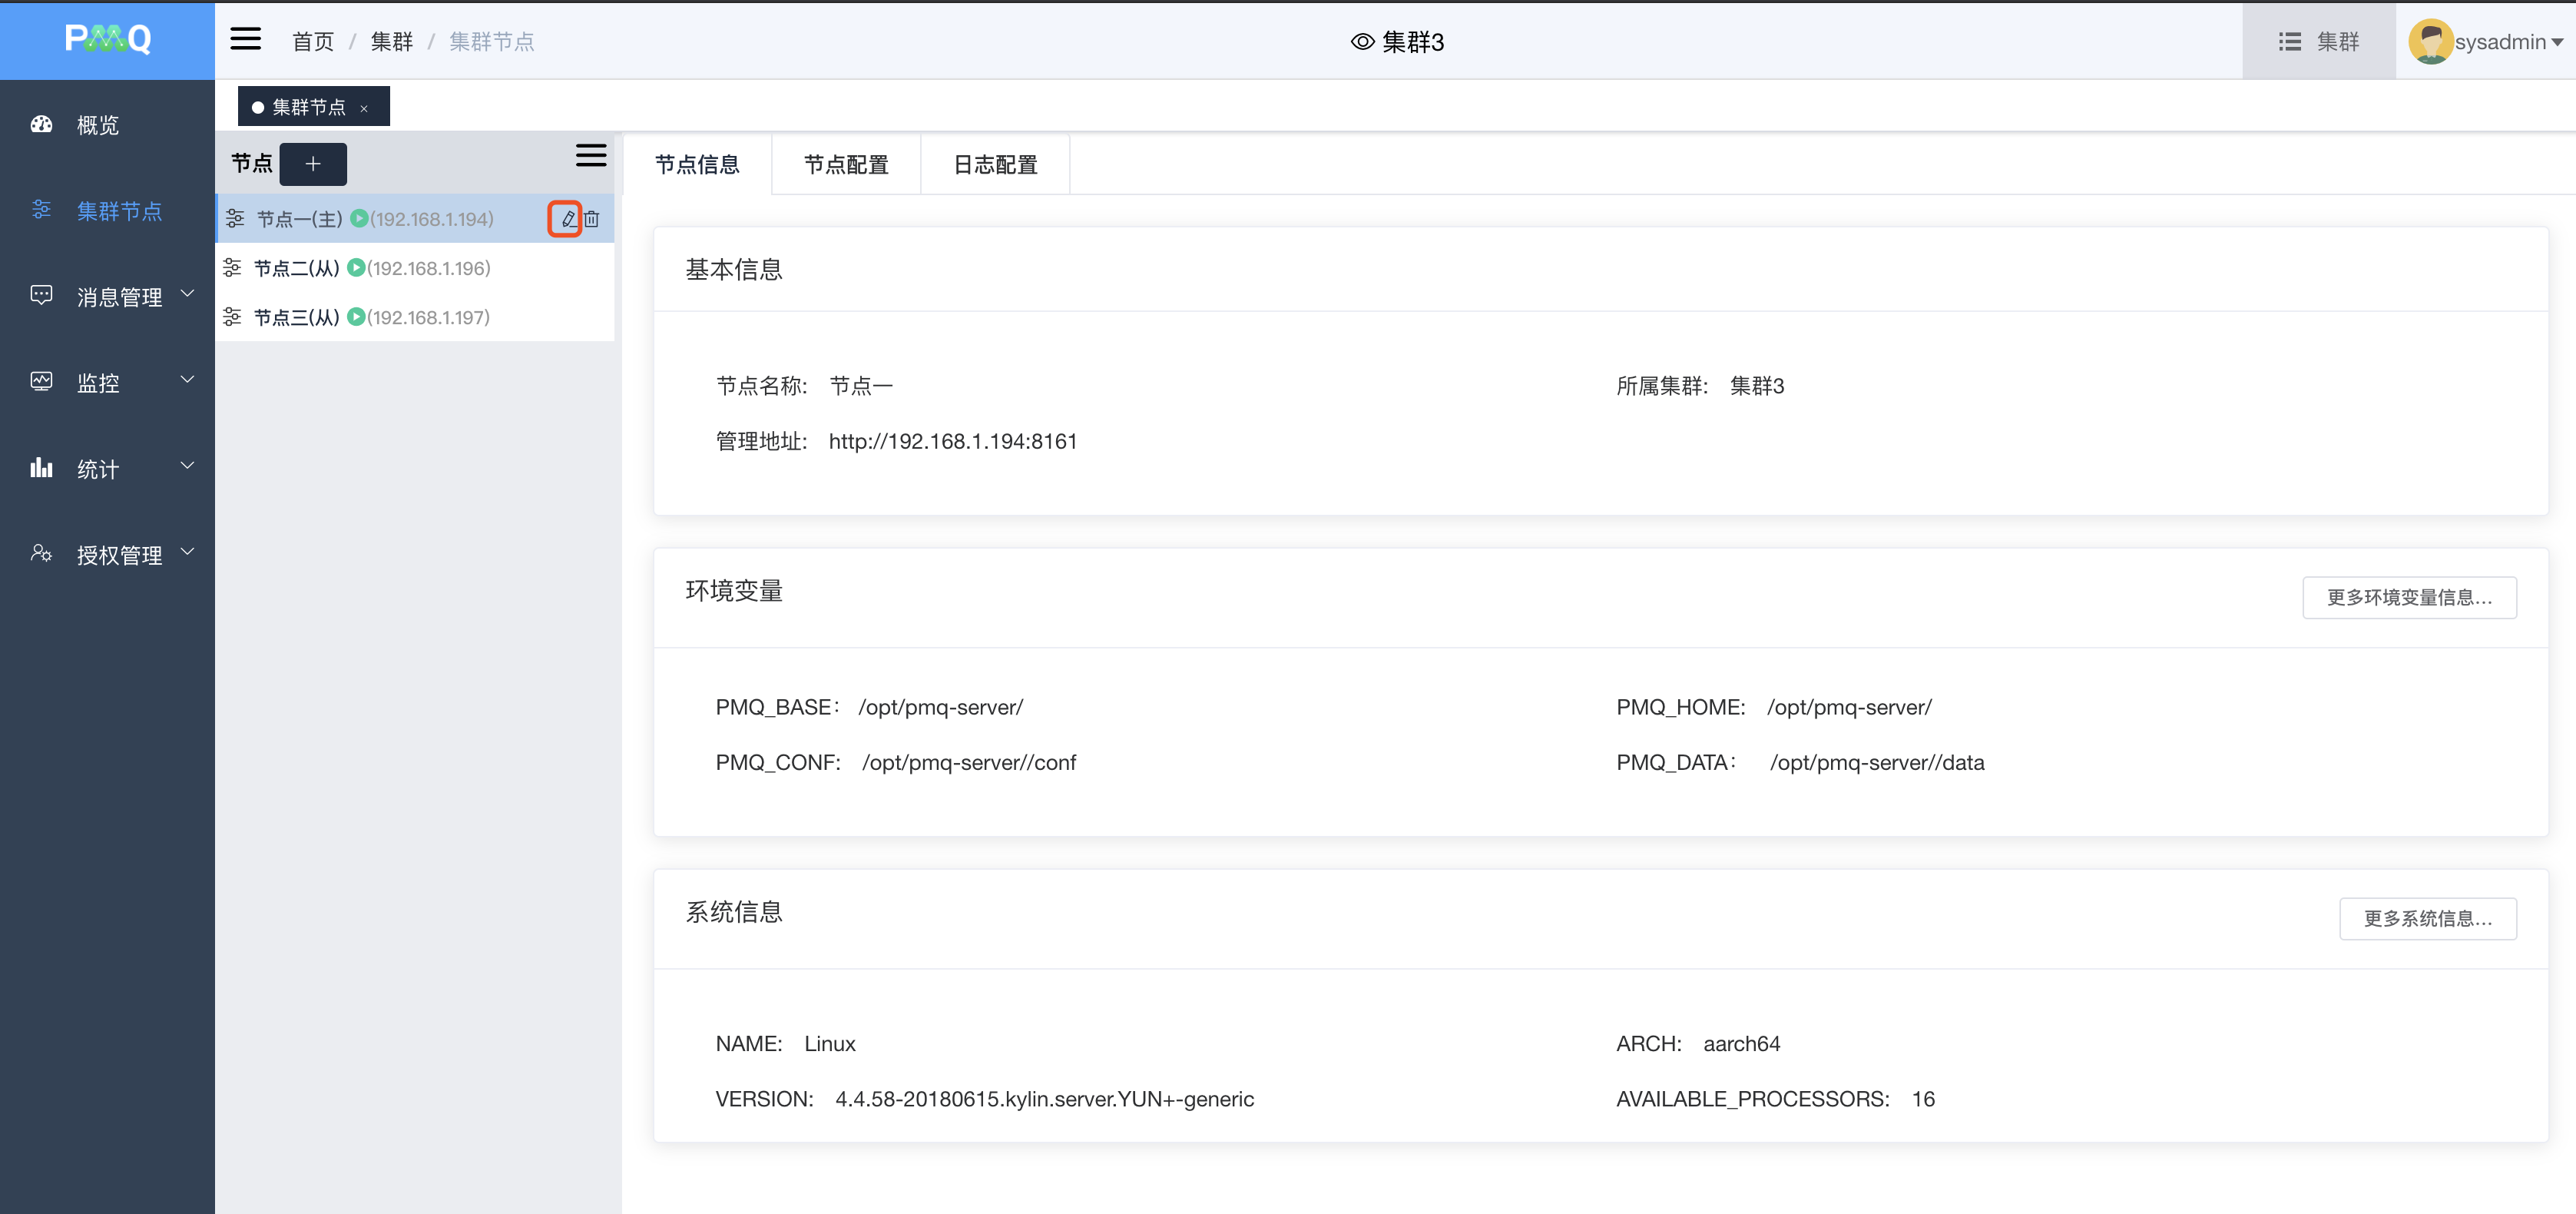Image resolution: width=2576 pixels, height=1214 pixels.
Task: Click the sysadmin avatar image
Action: tap(2430, 41)
